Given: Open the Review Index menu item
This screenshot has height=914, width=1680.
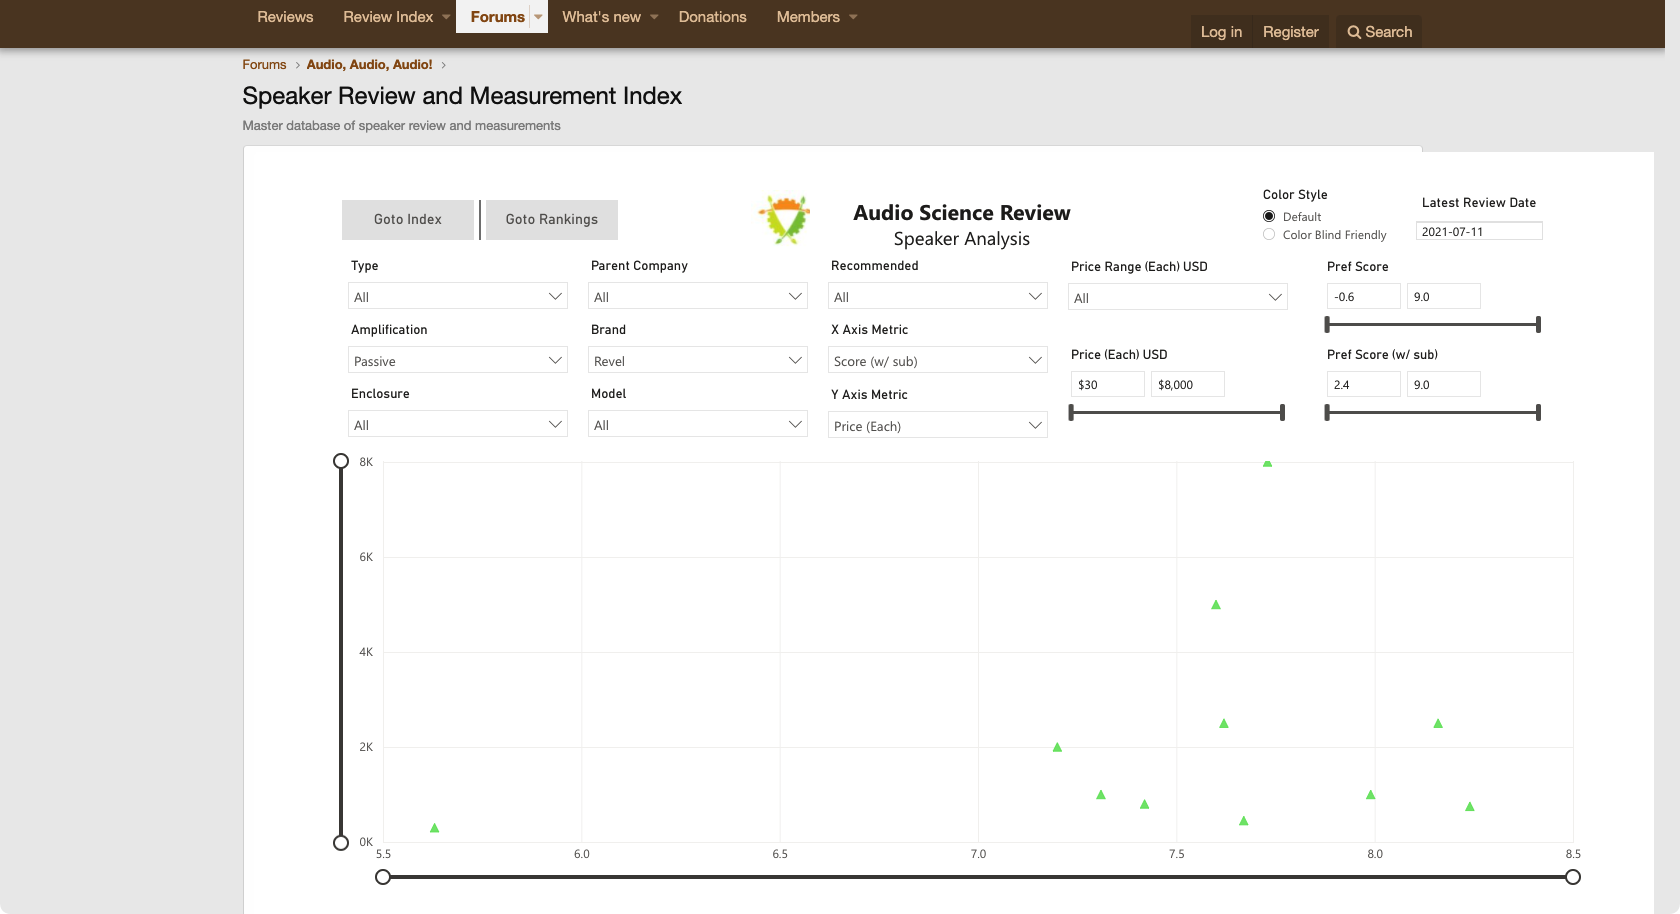Looking at the screenshot, I should coord(388,17).
